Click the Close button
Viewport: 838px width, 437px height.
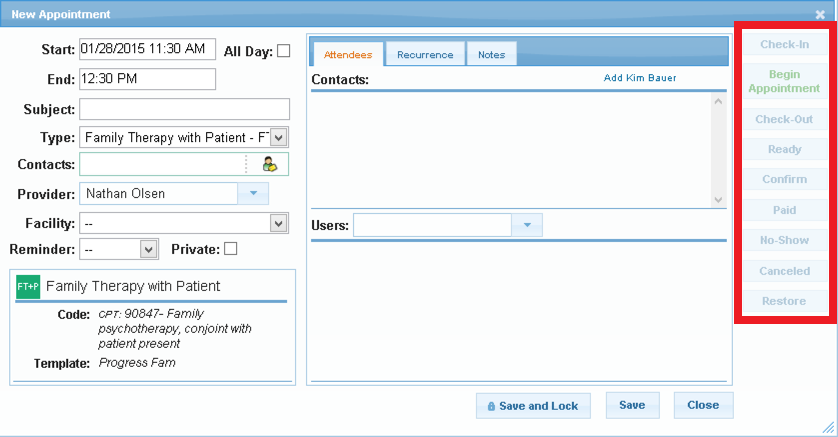(x=703, y=405)
